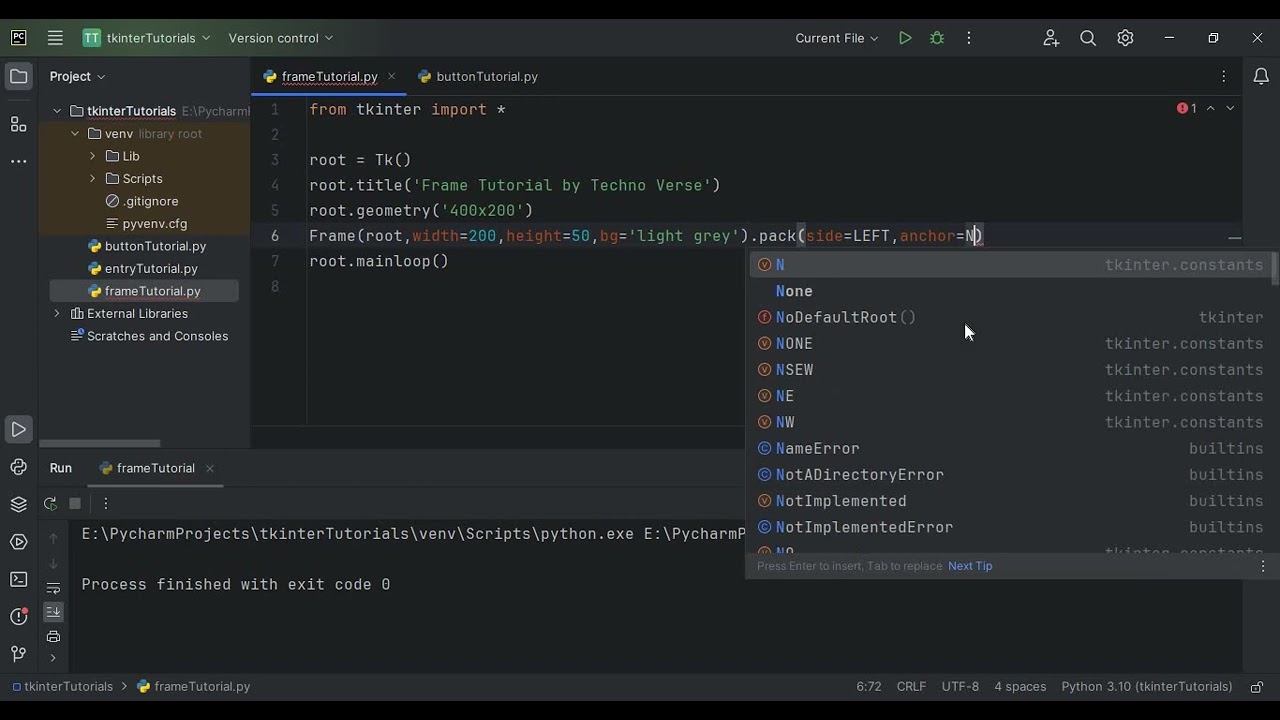Go to previous highlighted error arrow
Image resolution: width=1280 pixels, height=720 pixels.
(x=1210, y=108)
